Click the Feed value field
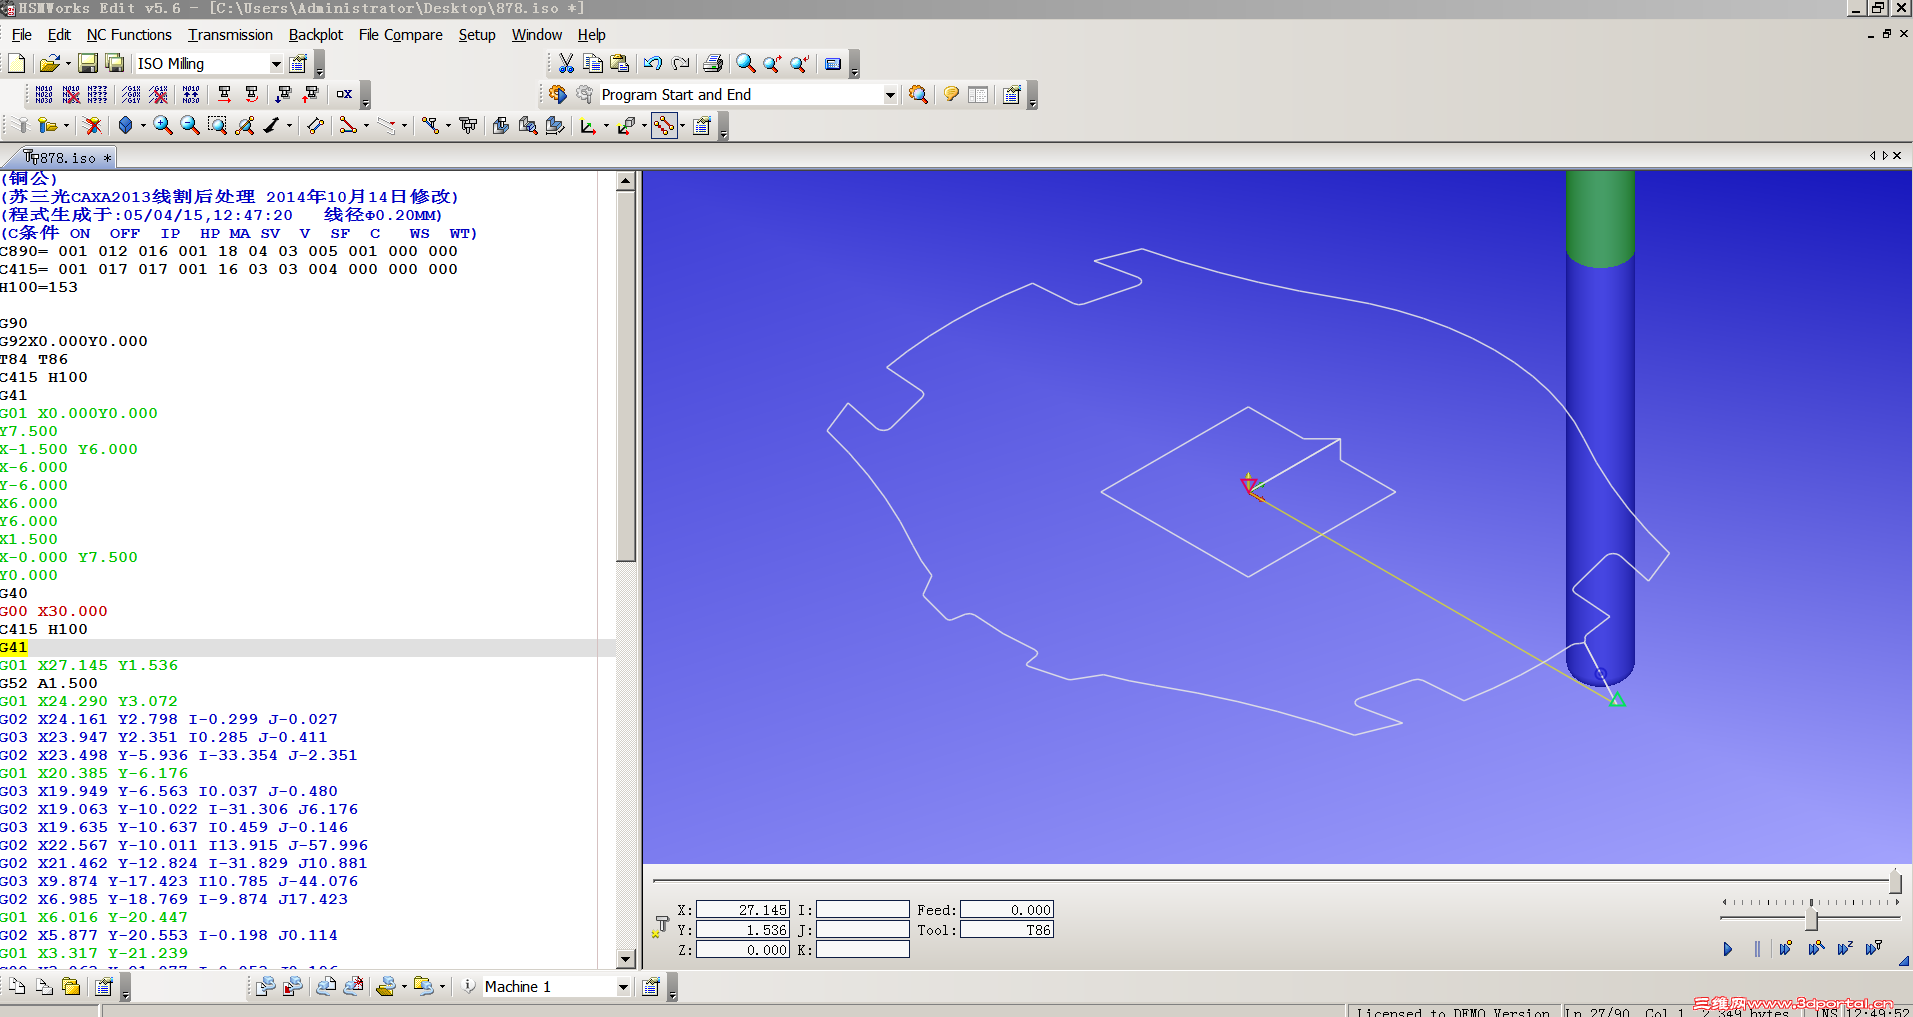Image resolution: width=1913 pixels, height=1017 pixels. point(1007,910)
